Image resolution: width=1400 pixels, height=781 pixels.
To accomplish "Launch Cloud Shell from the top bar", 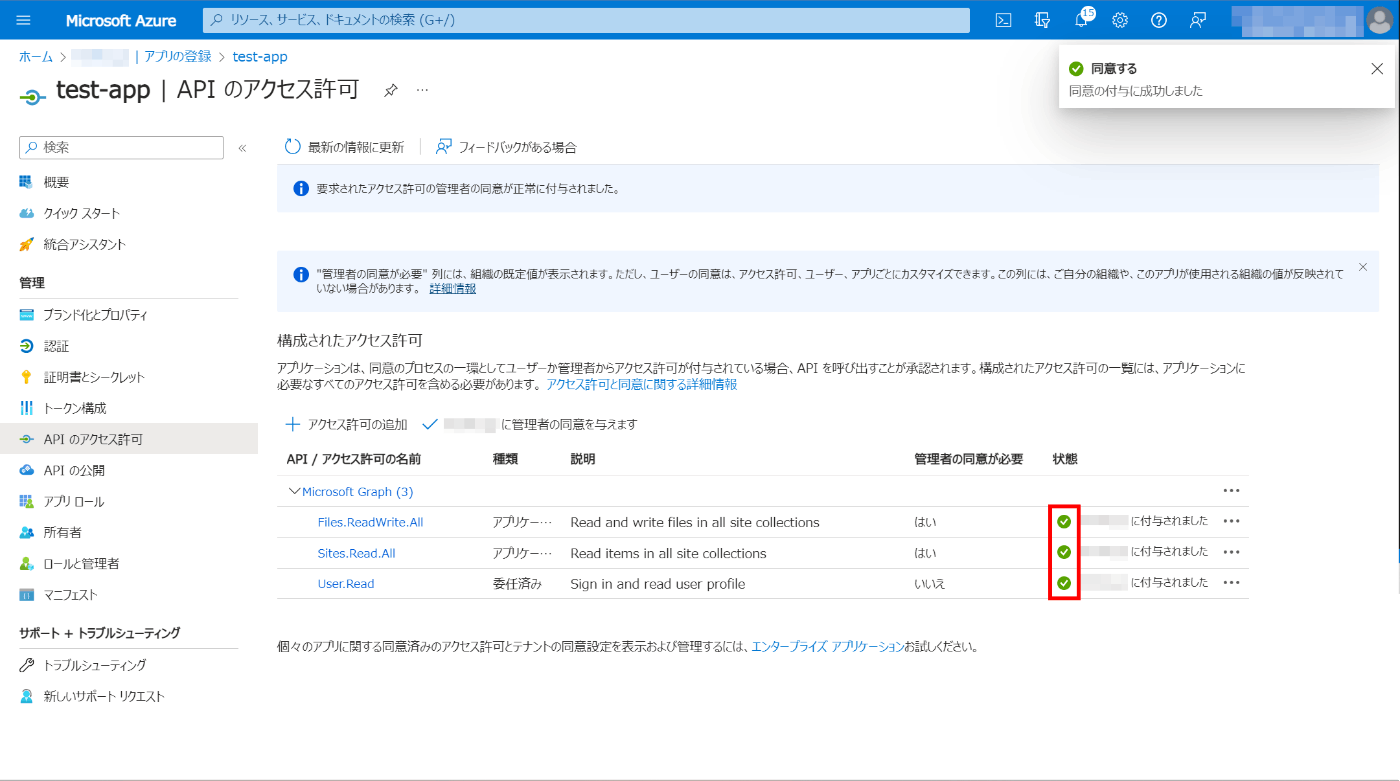I will 1004,20.
